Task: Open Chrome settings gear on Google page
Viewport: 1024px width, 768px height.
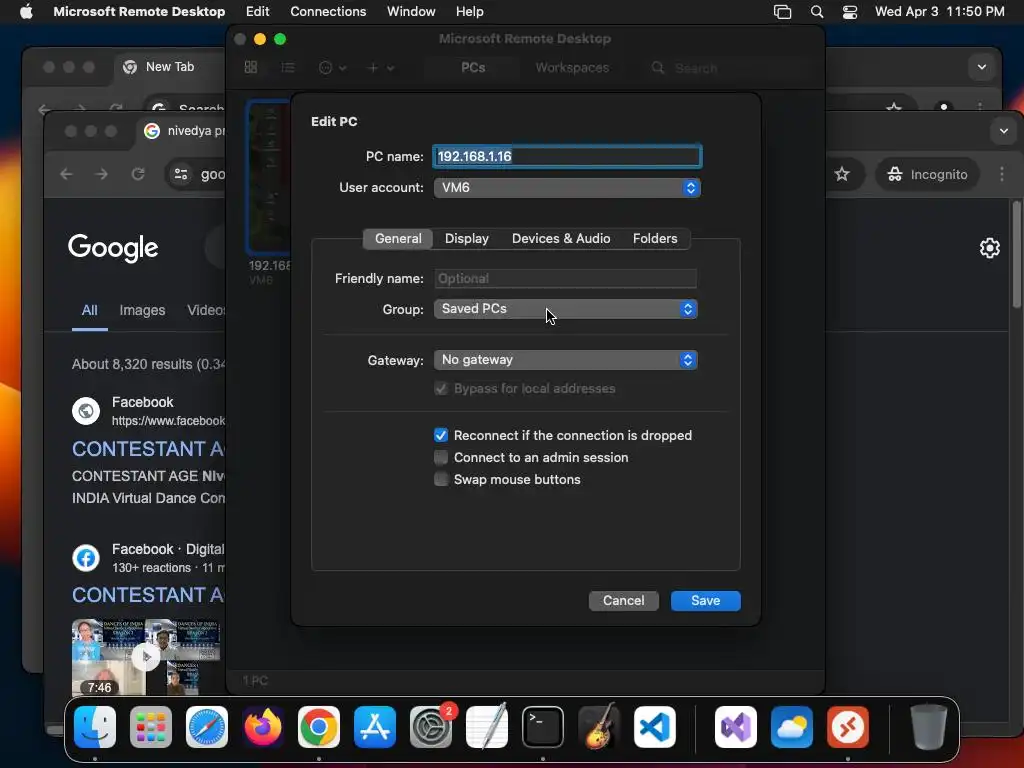Action: (x=989, y=248)
